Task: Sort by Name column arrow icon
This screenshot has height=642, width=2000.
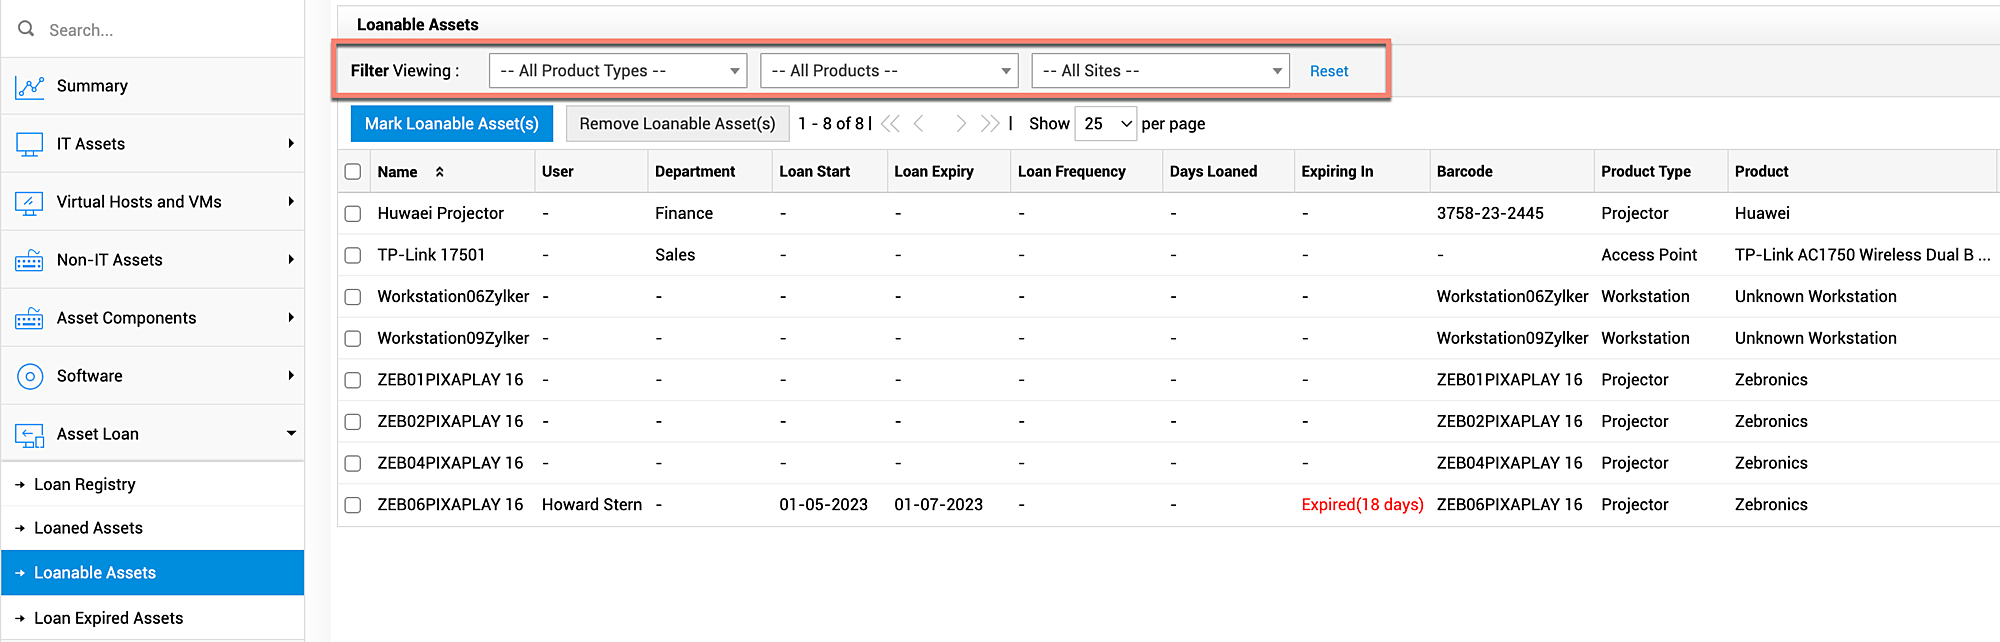Action: click(439, 172)
